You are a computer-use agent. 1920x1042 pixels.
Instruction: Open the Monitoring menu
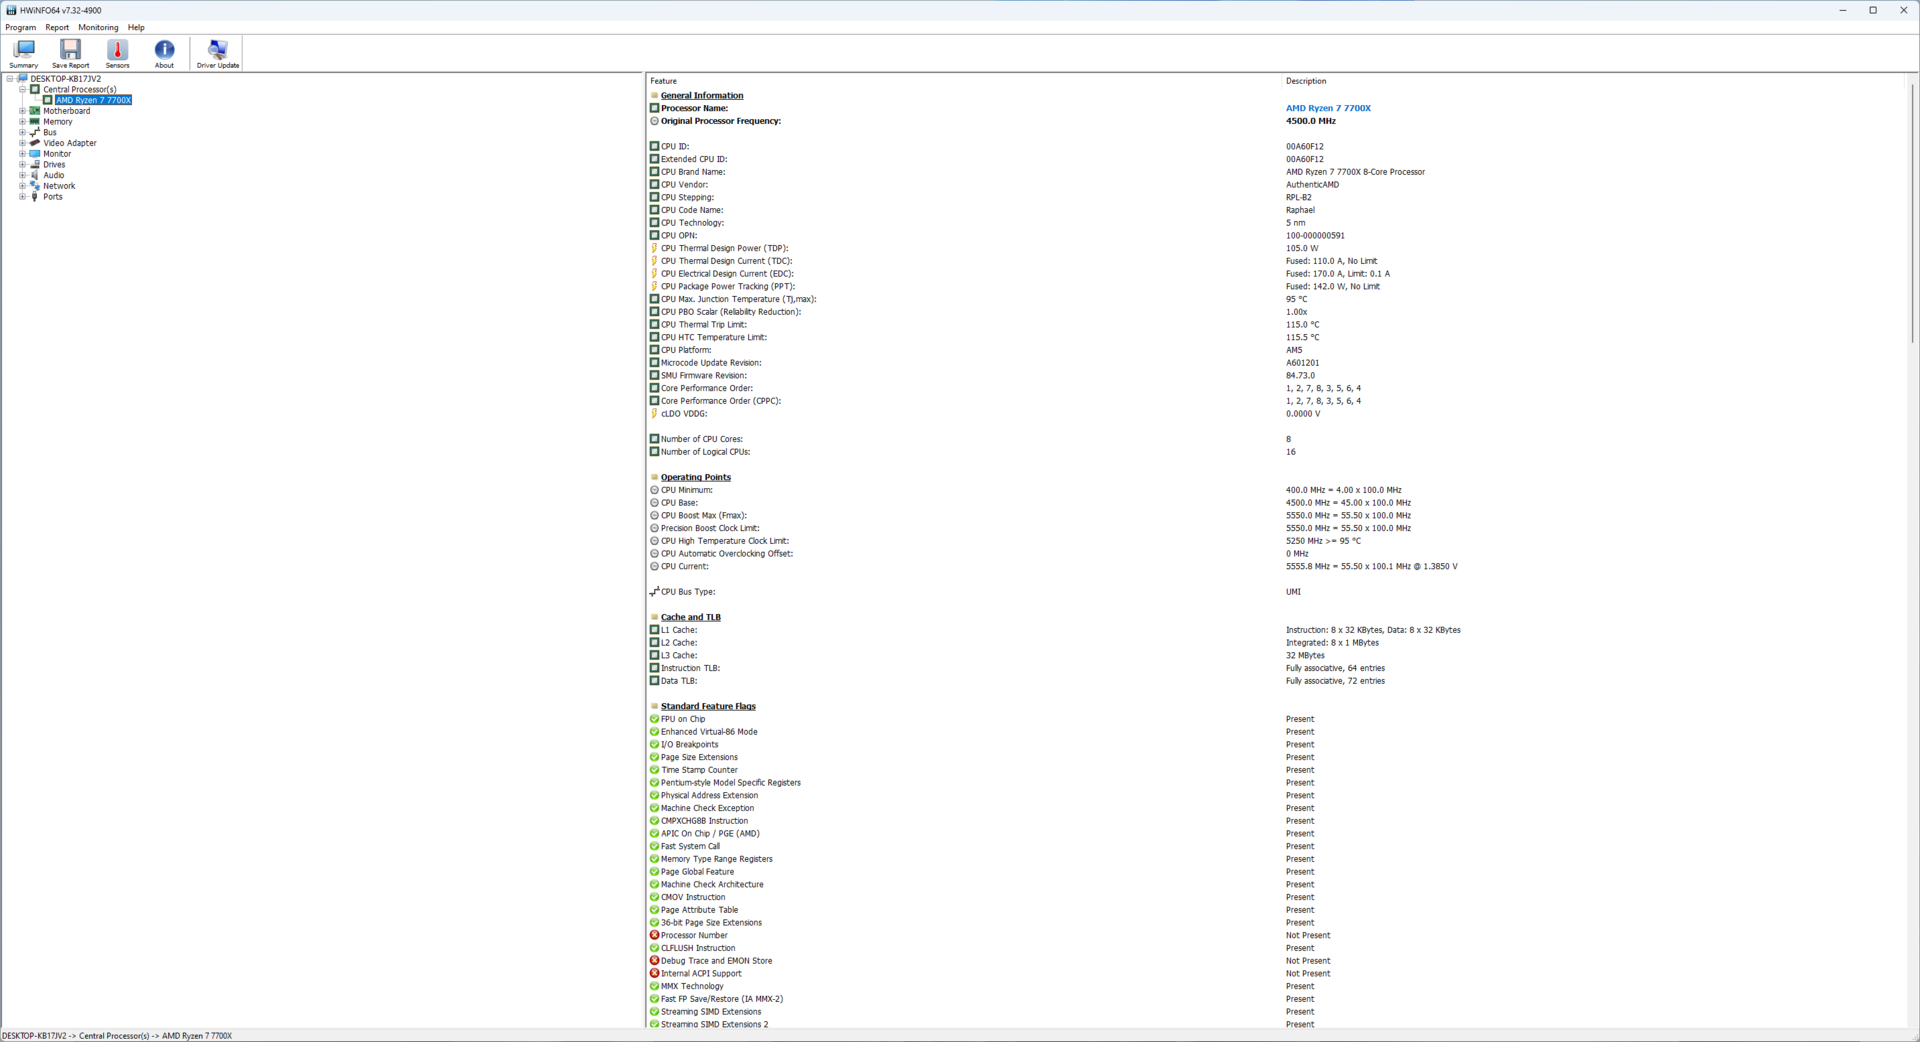tap(98, 28)
